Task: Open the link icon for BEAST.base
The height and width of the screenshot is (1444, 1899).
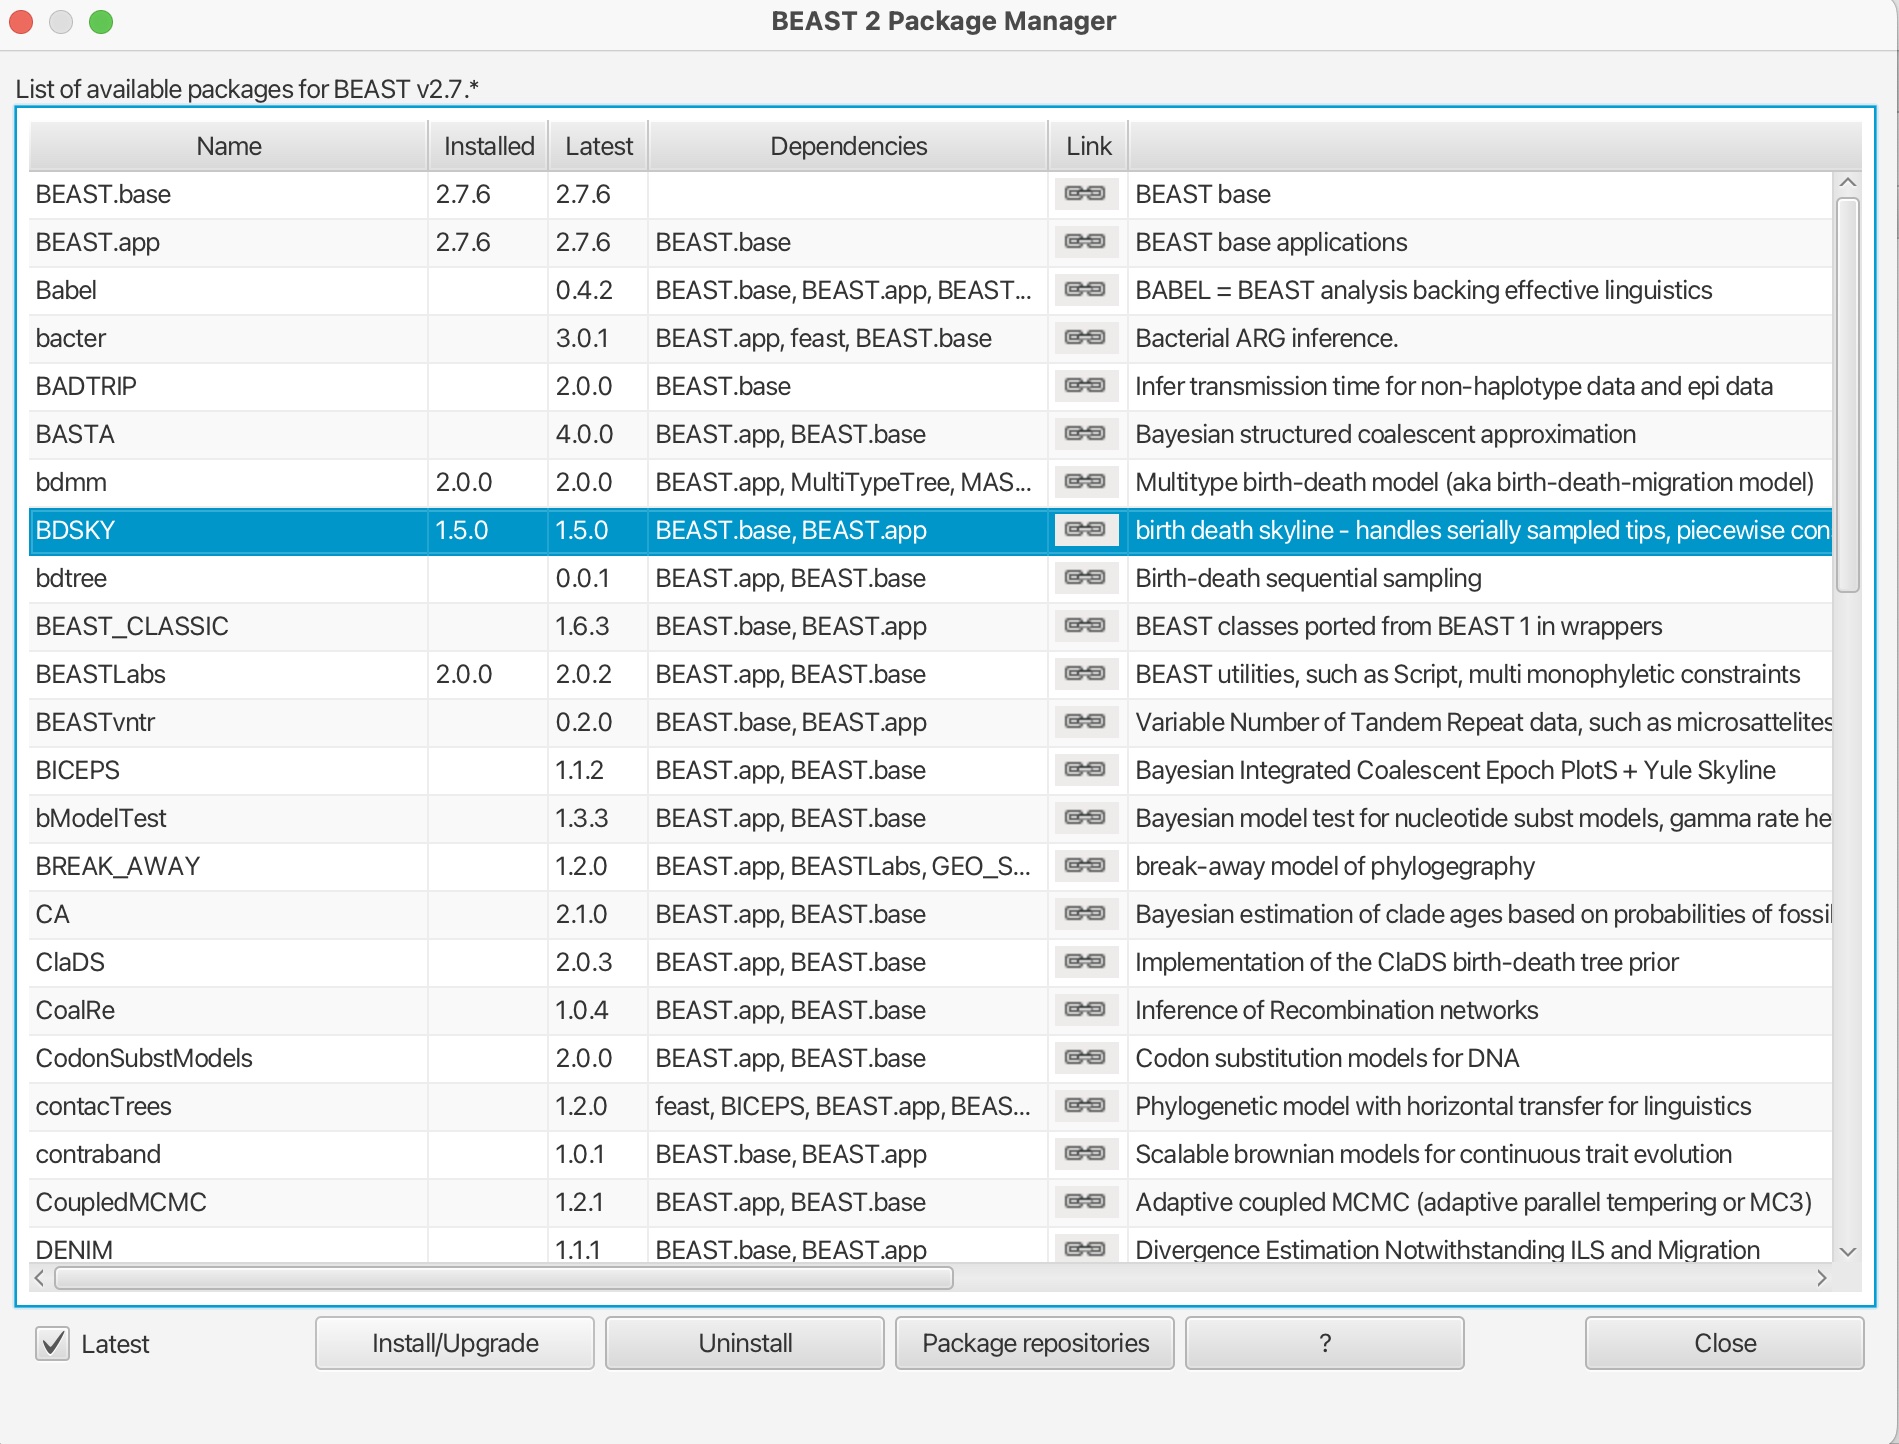Action: (x=1085, y=194)
